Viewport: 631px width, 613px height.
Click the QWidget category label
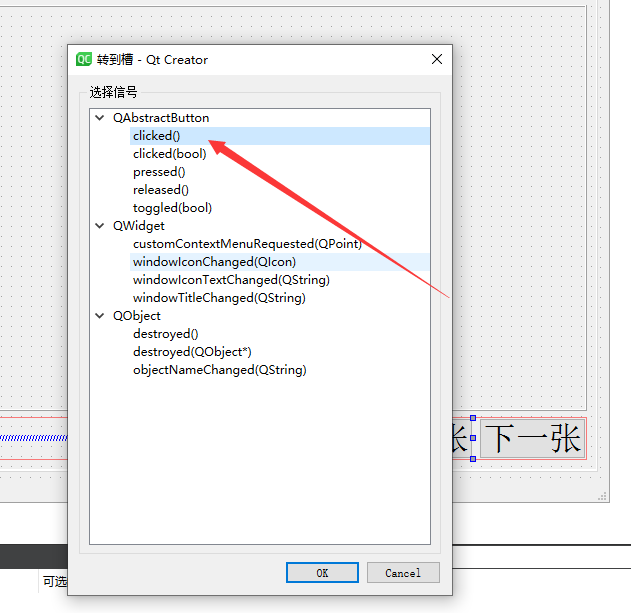pos(139,226)
